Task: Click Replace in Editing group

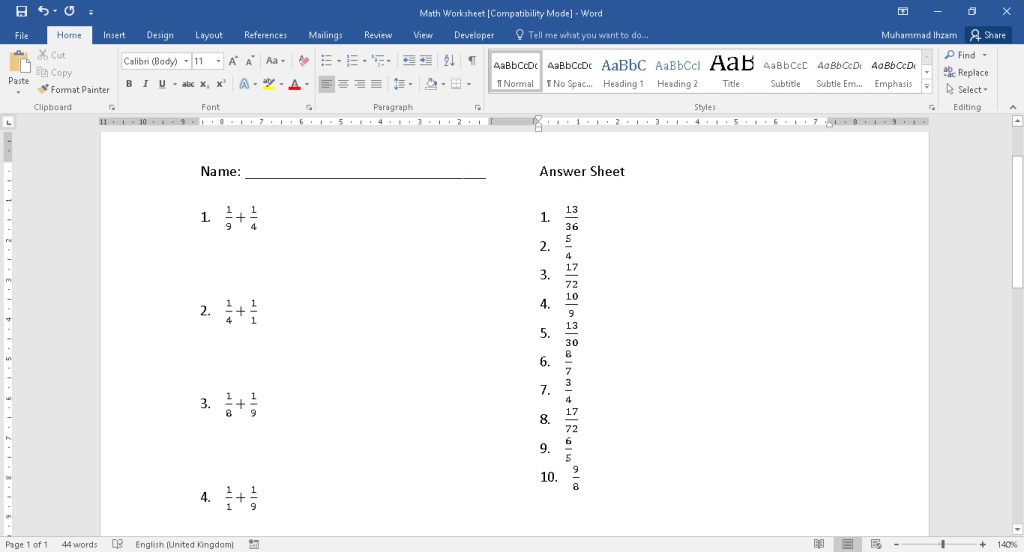Action: point(966,73)
